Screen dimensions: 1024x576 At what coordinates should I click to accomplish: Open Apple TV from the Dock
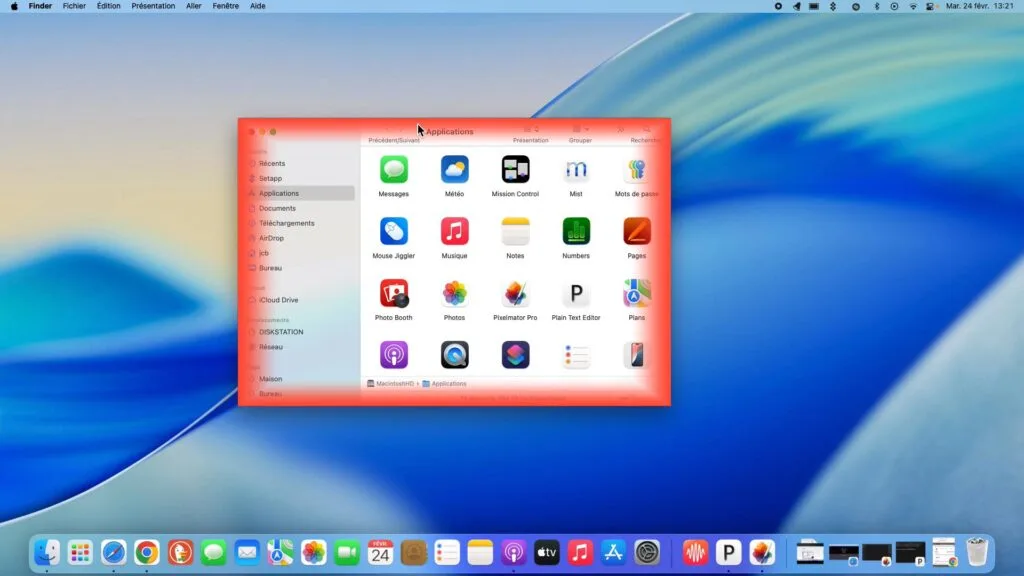point(547,553)
